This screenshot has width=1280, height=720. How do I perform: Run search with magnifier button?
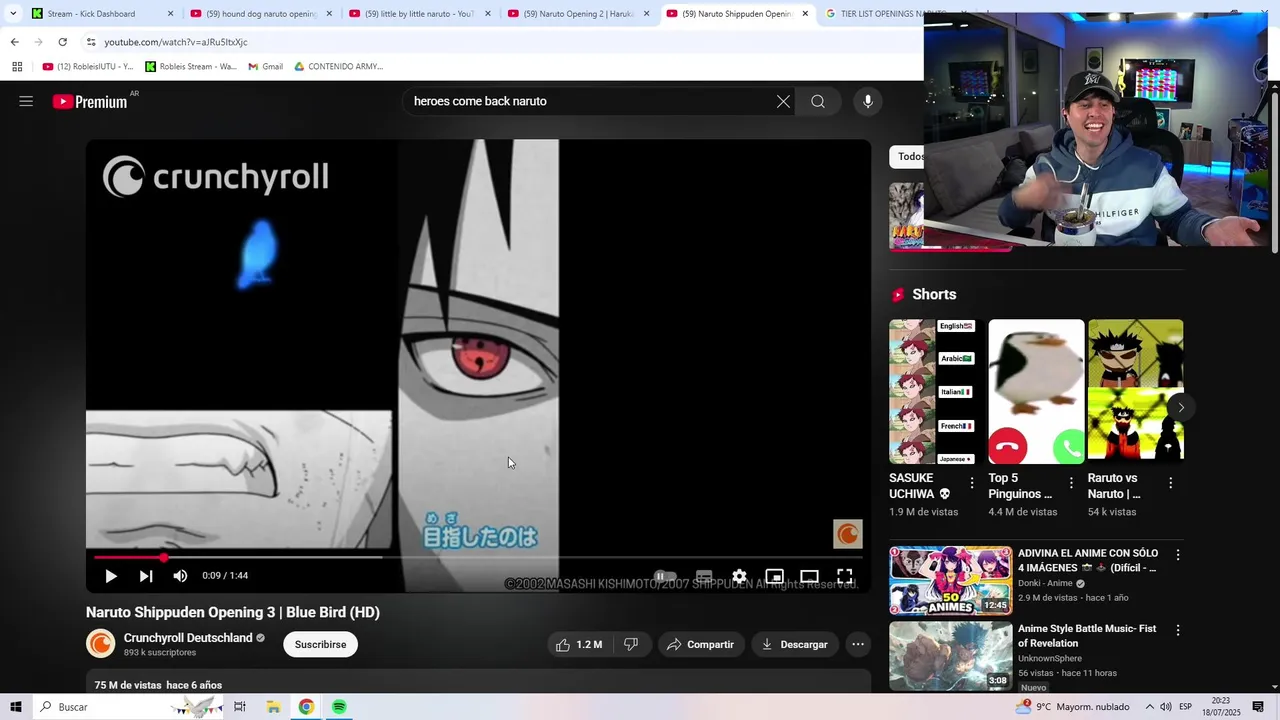(818, 101)
